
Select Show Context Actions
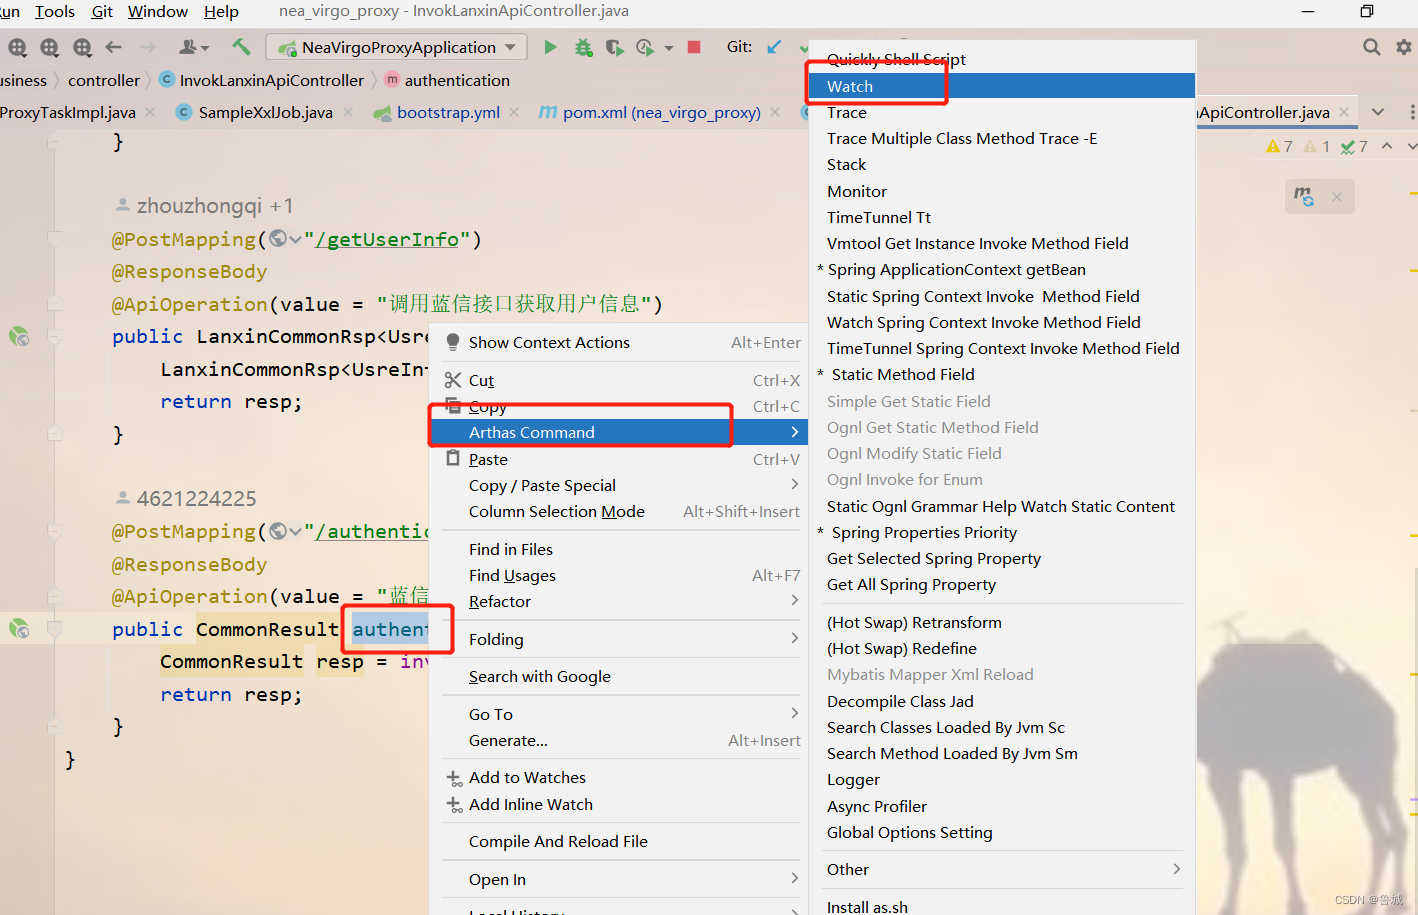(619, 342)
